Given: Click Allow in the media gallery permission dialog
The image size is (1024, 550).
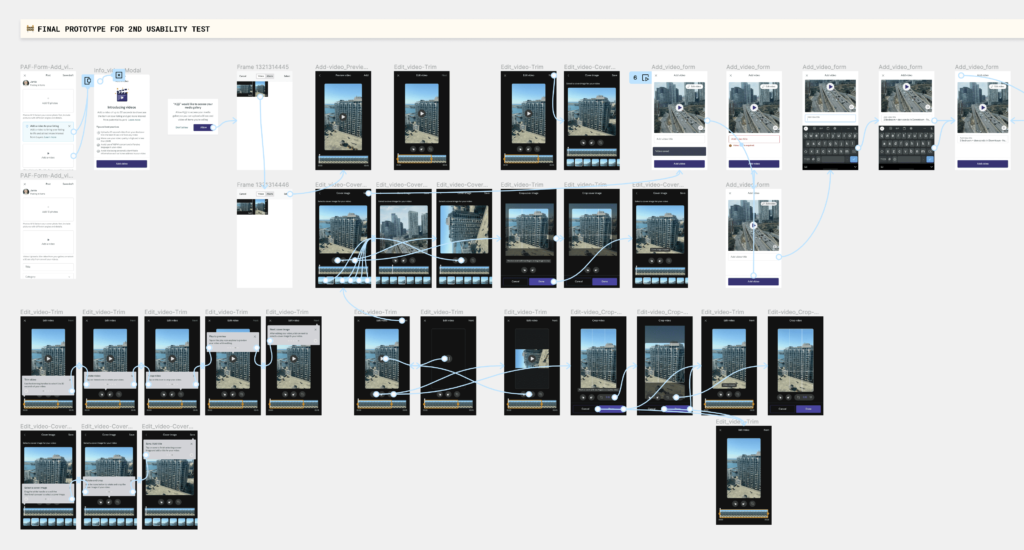Looking at the screenshot, I should [203, 127].
